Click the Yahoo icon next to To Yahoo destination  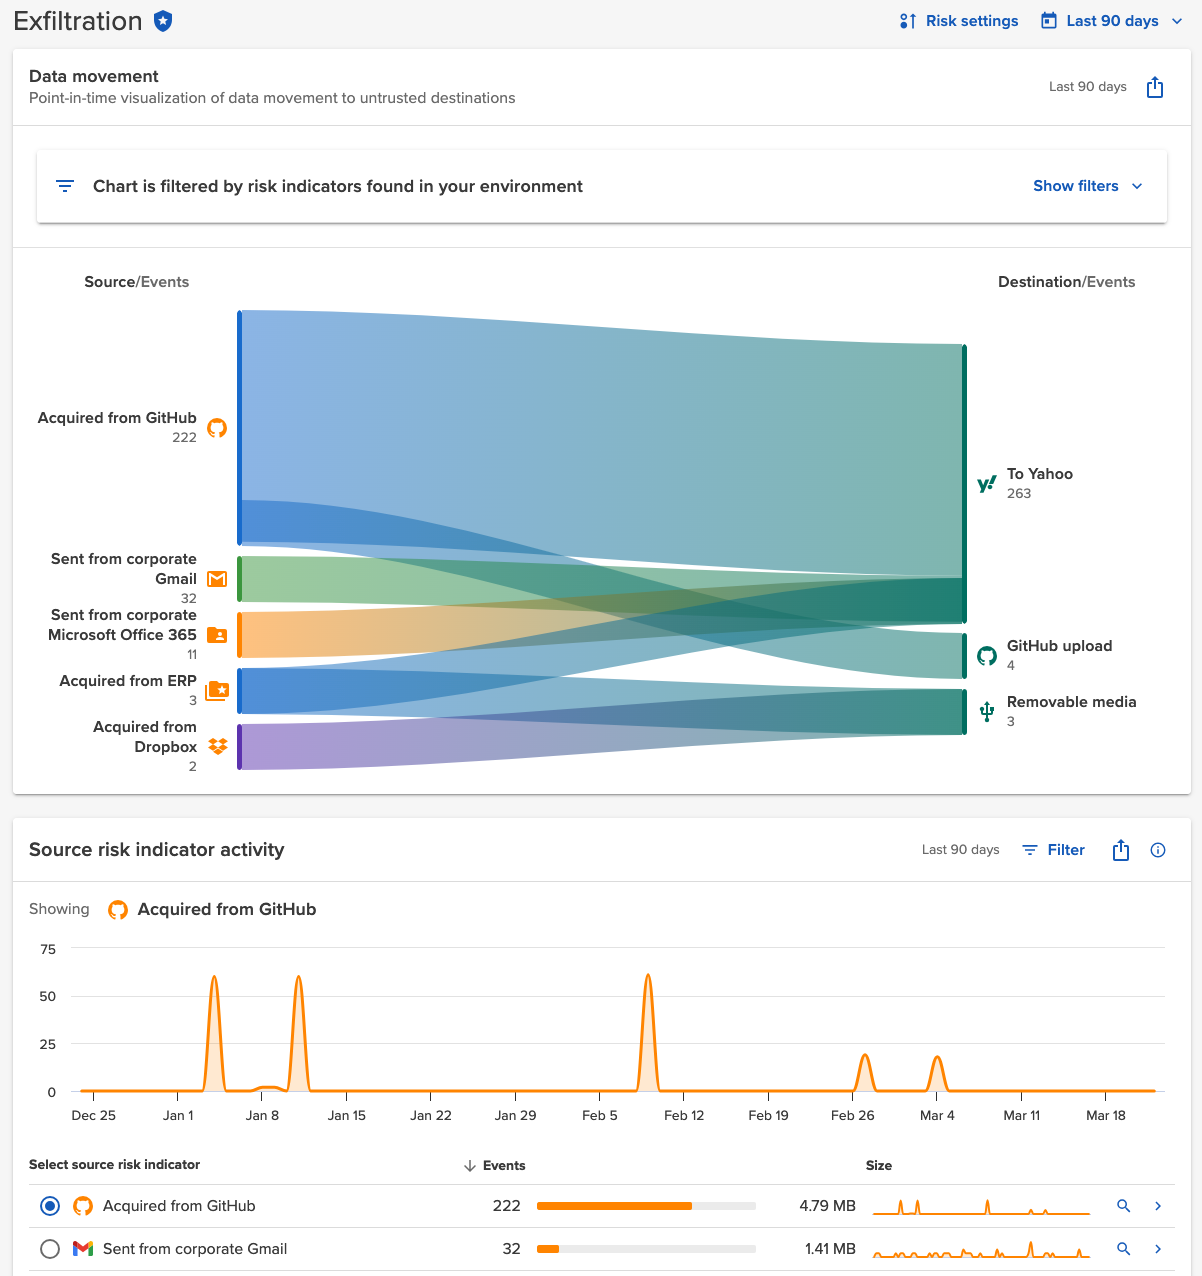(x=987, y=484)
